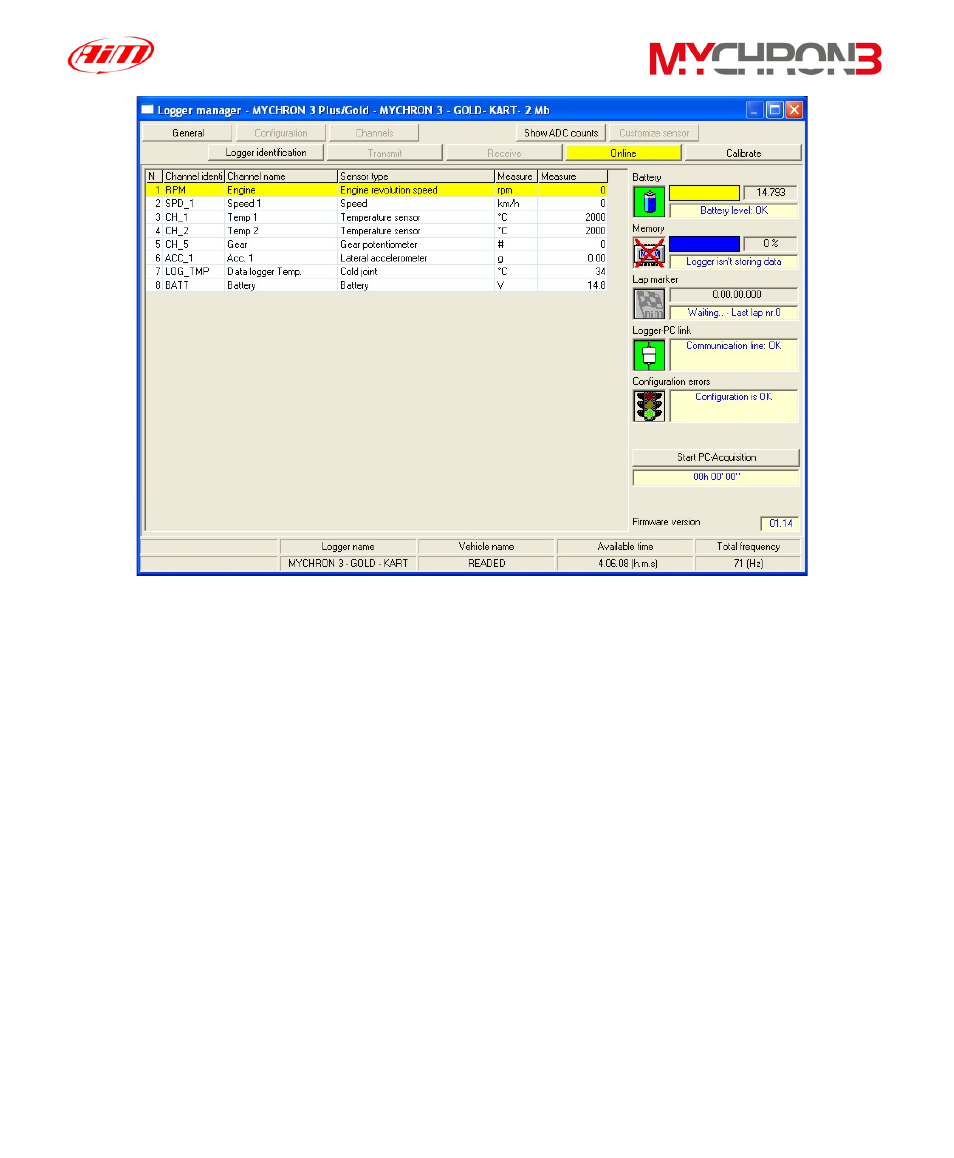The height and width of the screenshot is (1158, 954).
Task: Toggle the yellow Online button
Action: (623, 153)
